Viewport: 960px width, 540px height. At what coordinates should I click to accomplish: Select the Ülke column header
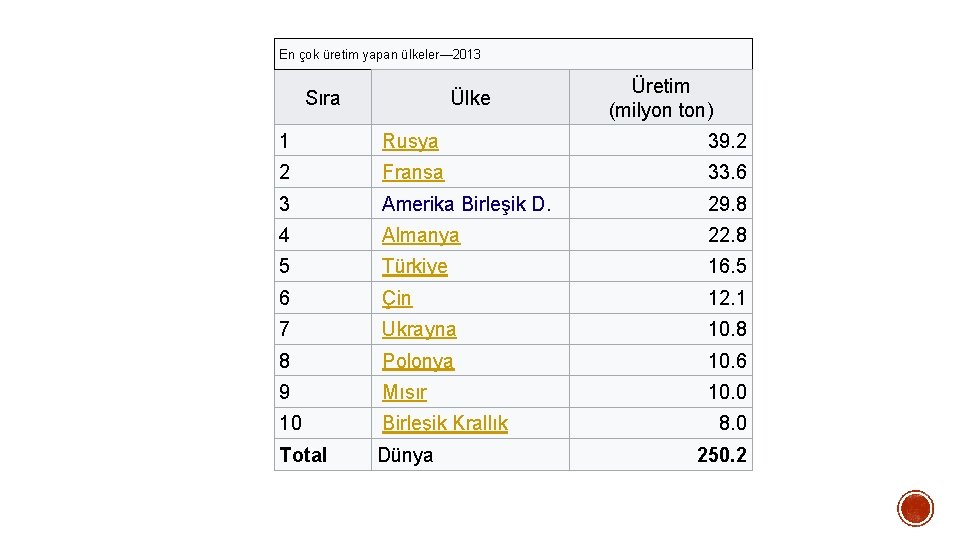coord(470,98)
